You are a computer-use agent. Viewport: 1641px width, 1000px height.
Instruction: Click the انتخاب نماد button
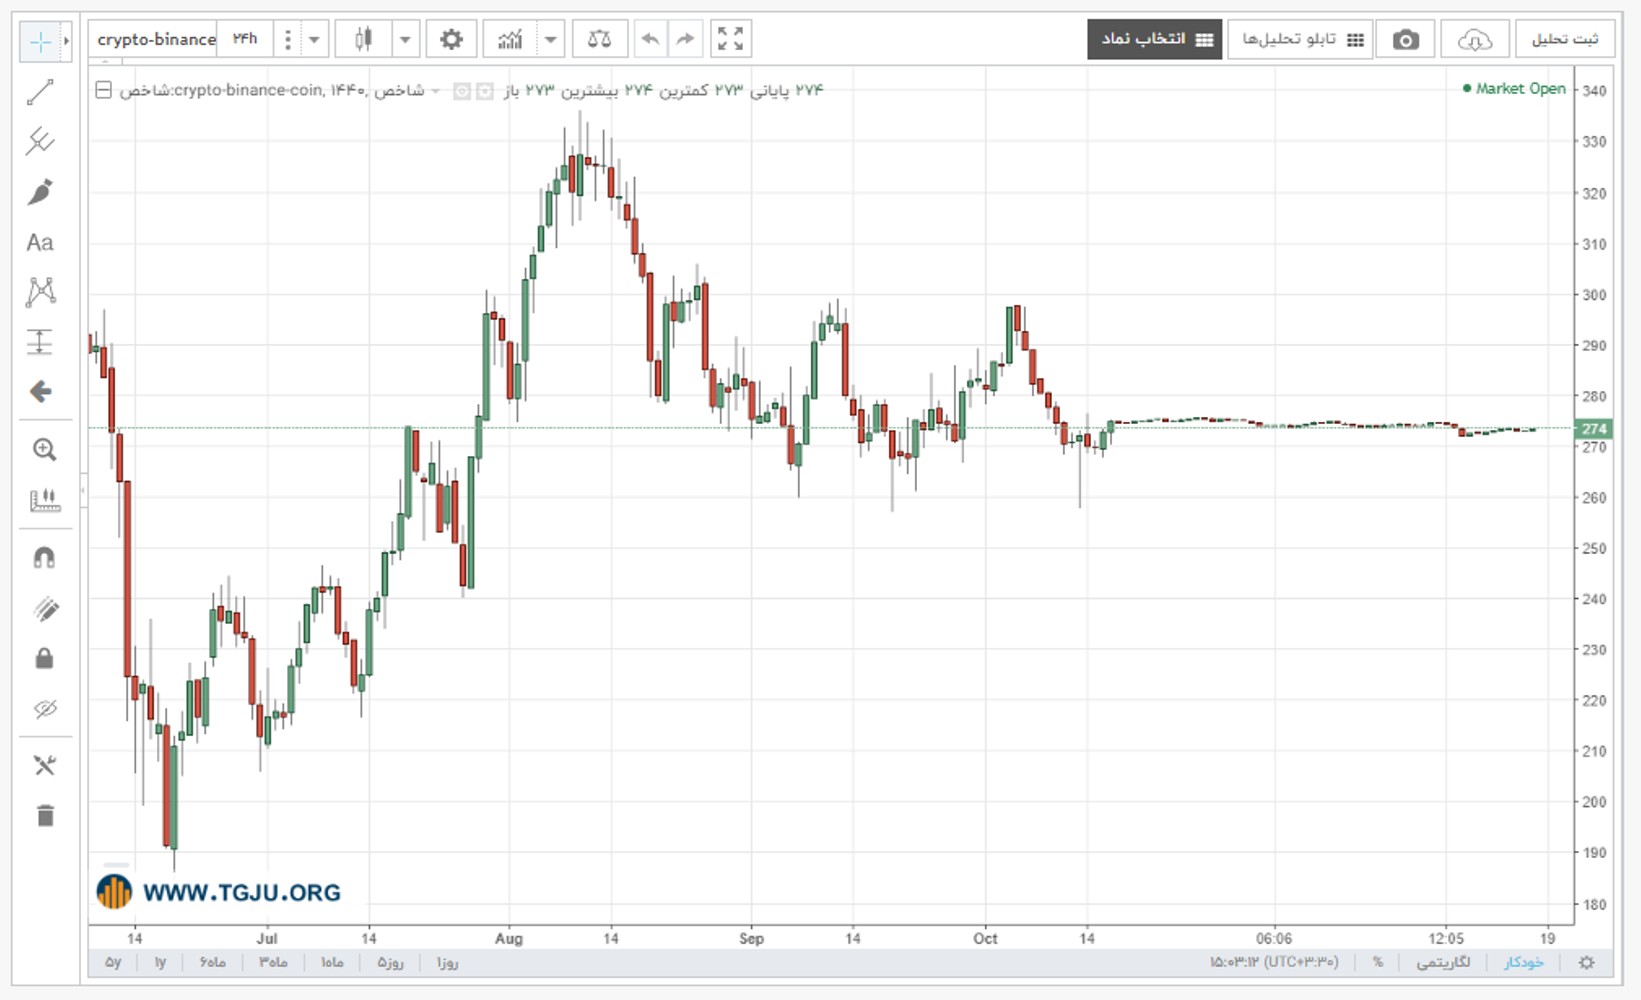point(1155,39)
